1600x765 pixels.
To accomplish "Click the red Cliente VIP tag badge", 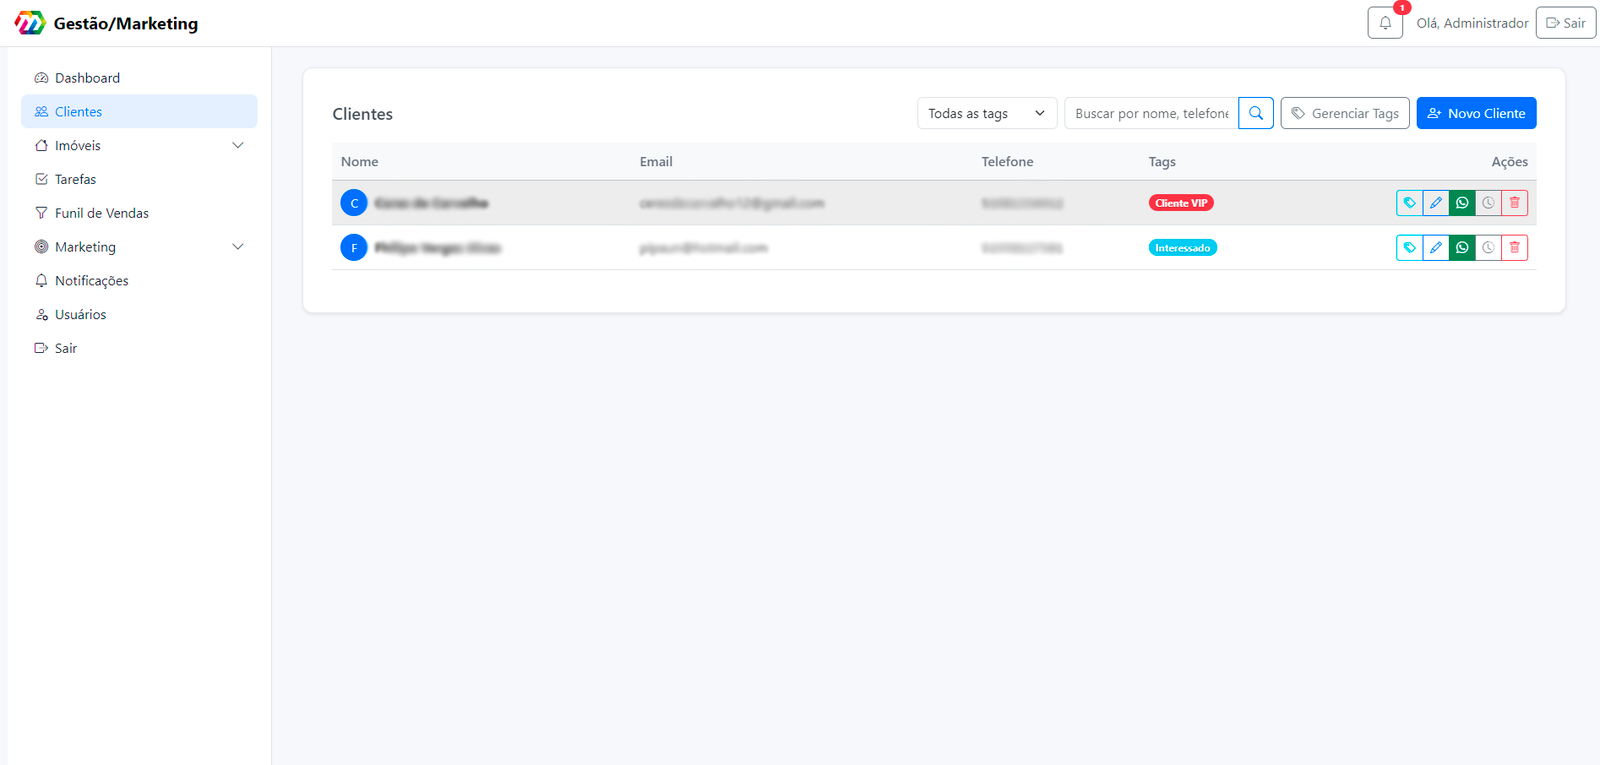I will pos(1180,203).
